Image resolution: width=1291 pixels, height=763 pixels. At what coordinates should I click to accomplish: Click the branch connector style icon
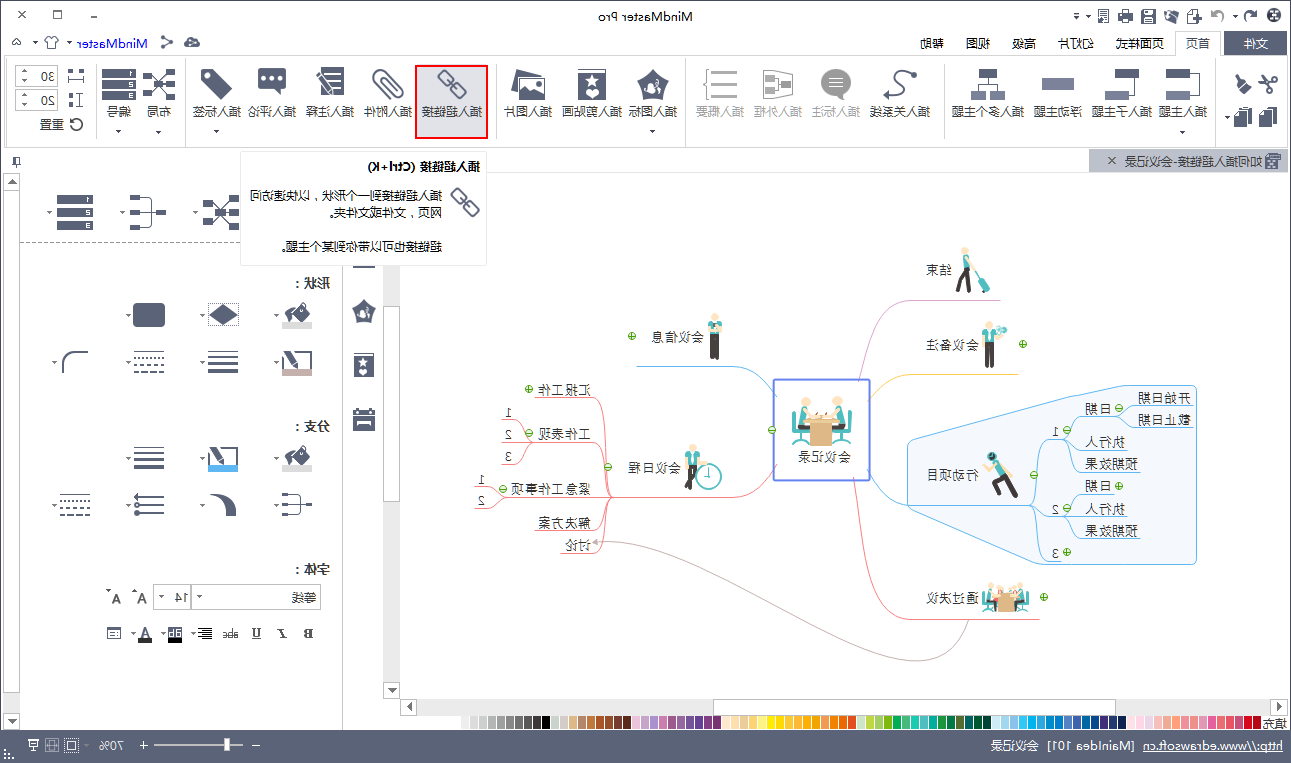tap(296, 504)
